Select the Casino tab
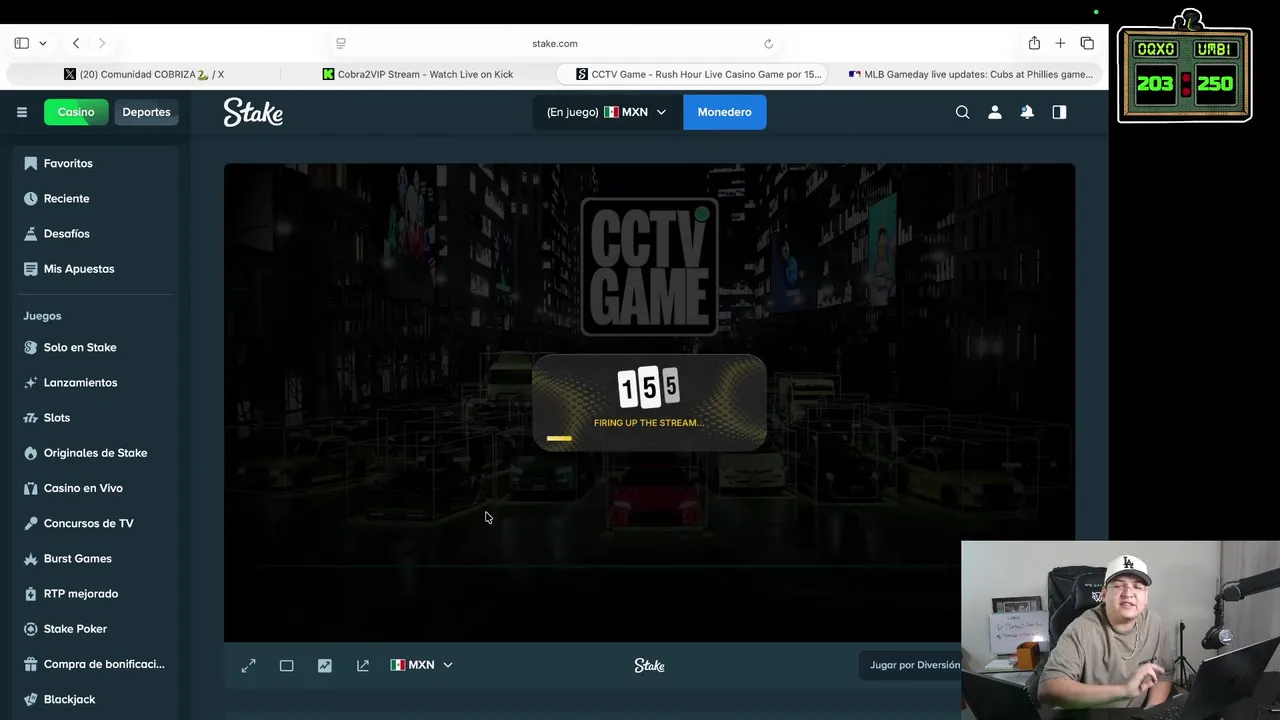Screen dimensions: 1280x720 (x=76, y=112)
